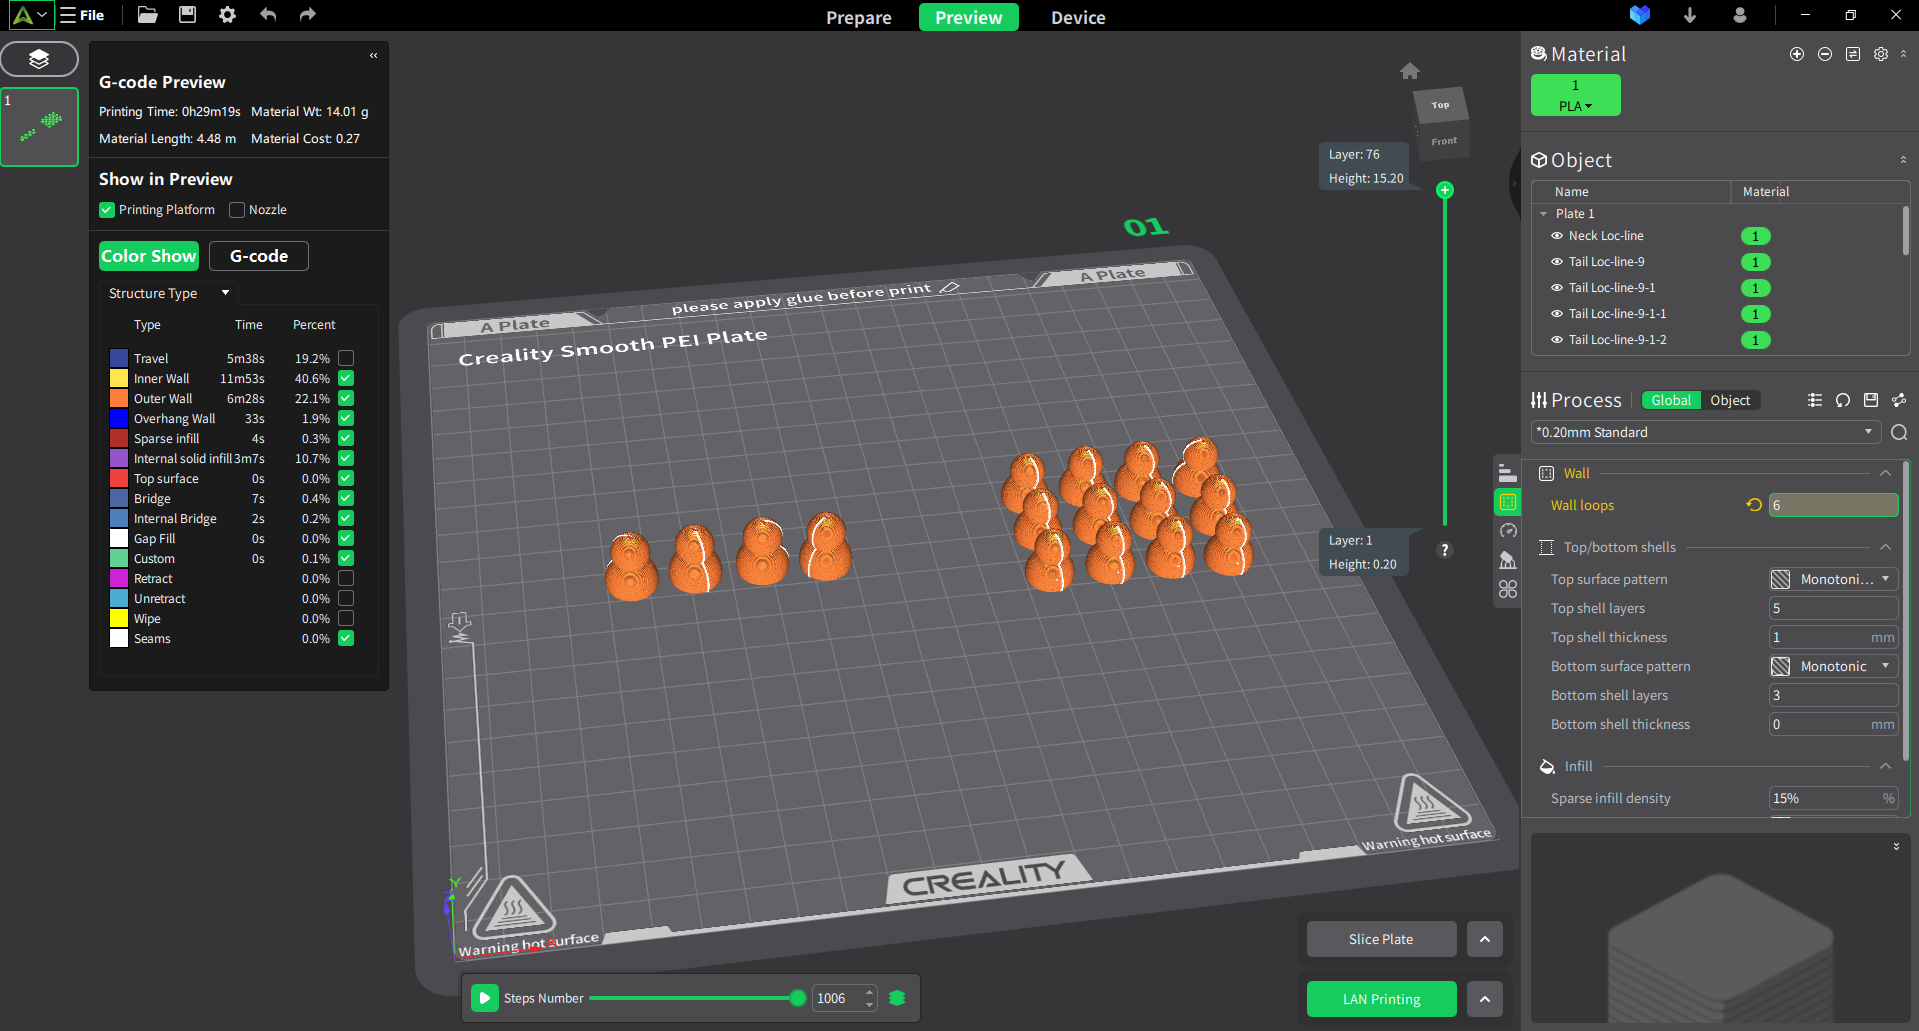
Task: Hide Neck Loc-line object eye icon
Action: pyautogui.click(x=1557, y=236)
